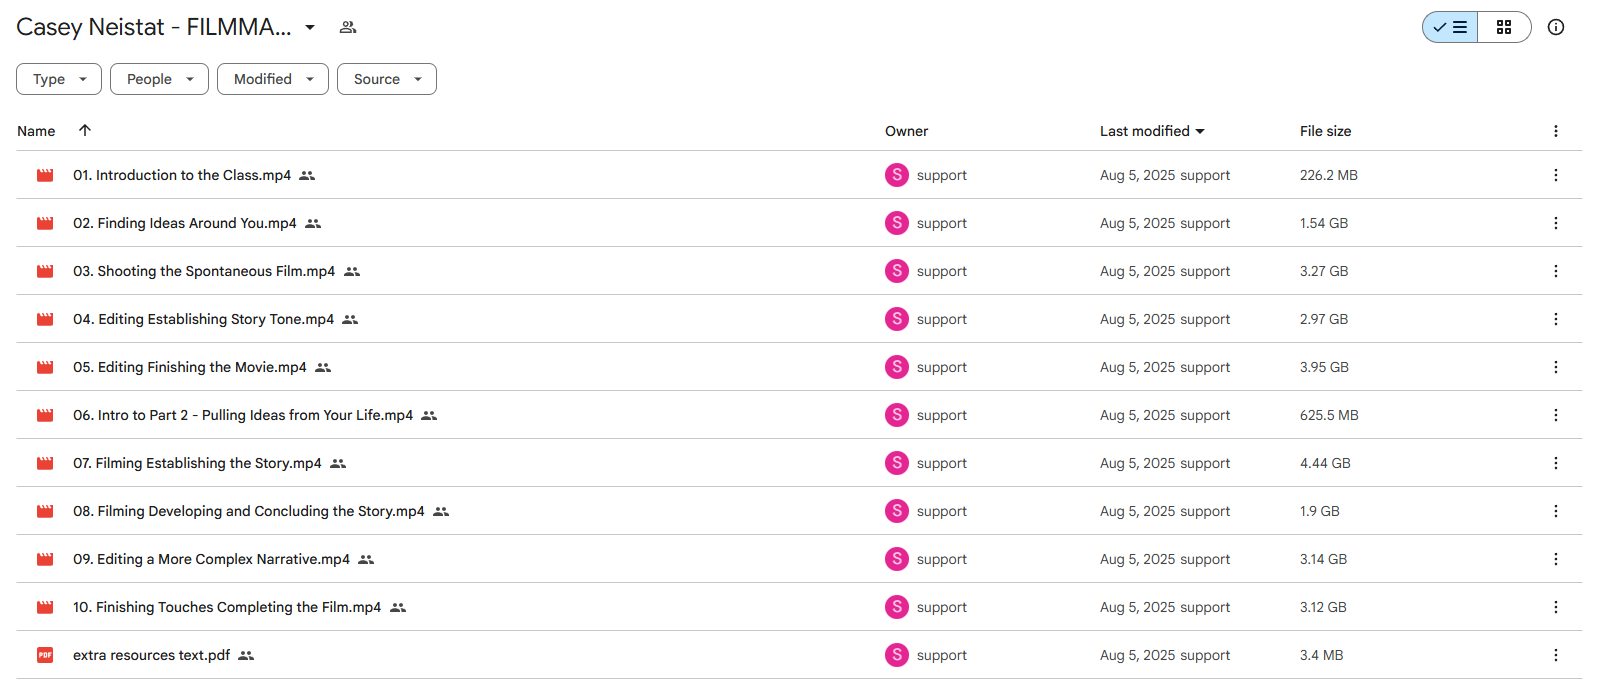The image size is (1597, 694).
Task: Click the Name column header
Action: click(36, 131)
